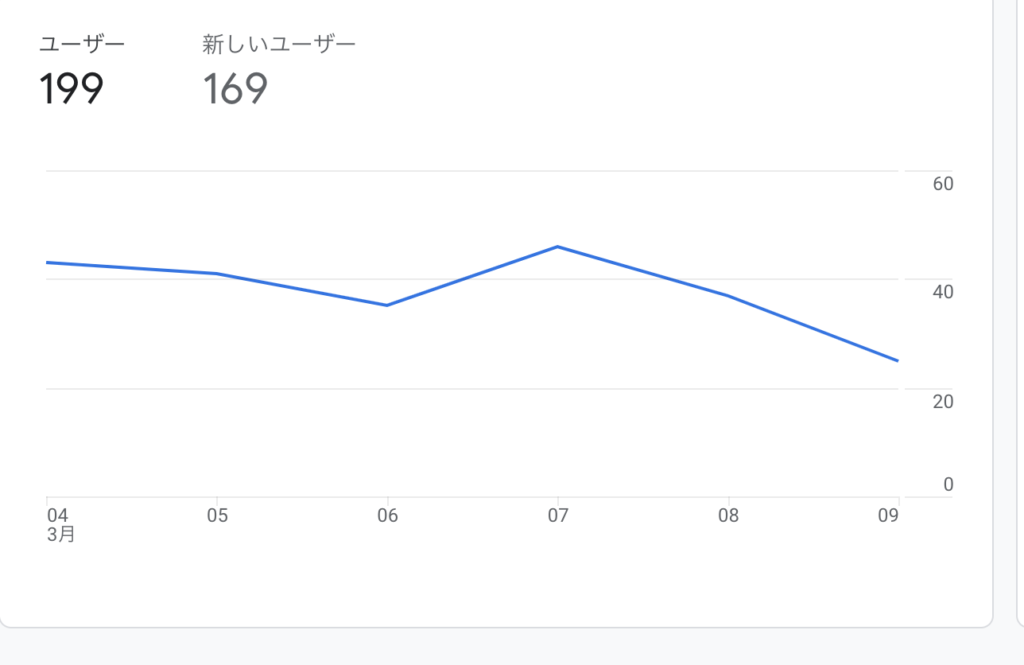
Task: Click the 3月 month label
Action: click(61, 534)
